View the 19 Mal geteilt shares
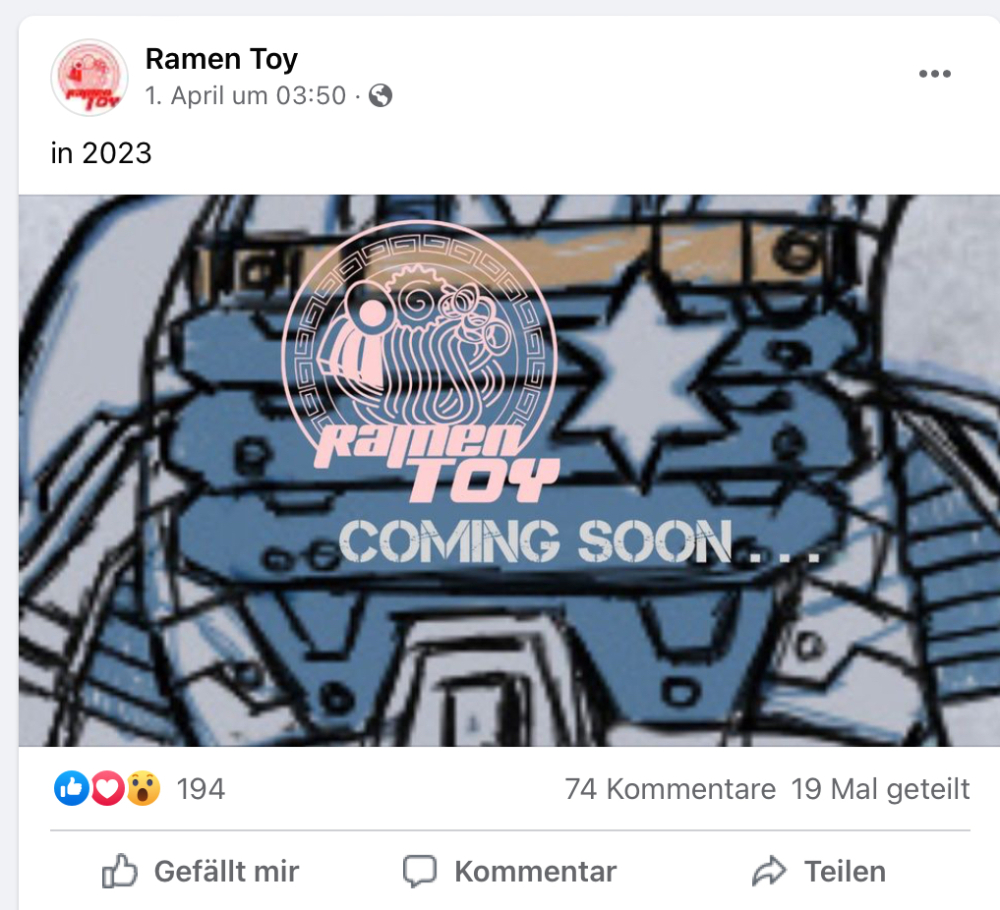Screen dimensions: 1000x910 point(880,789)
